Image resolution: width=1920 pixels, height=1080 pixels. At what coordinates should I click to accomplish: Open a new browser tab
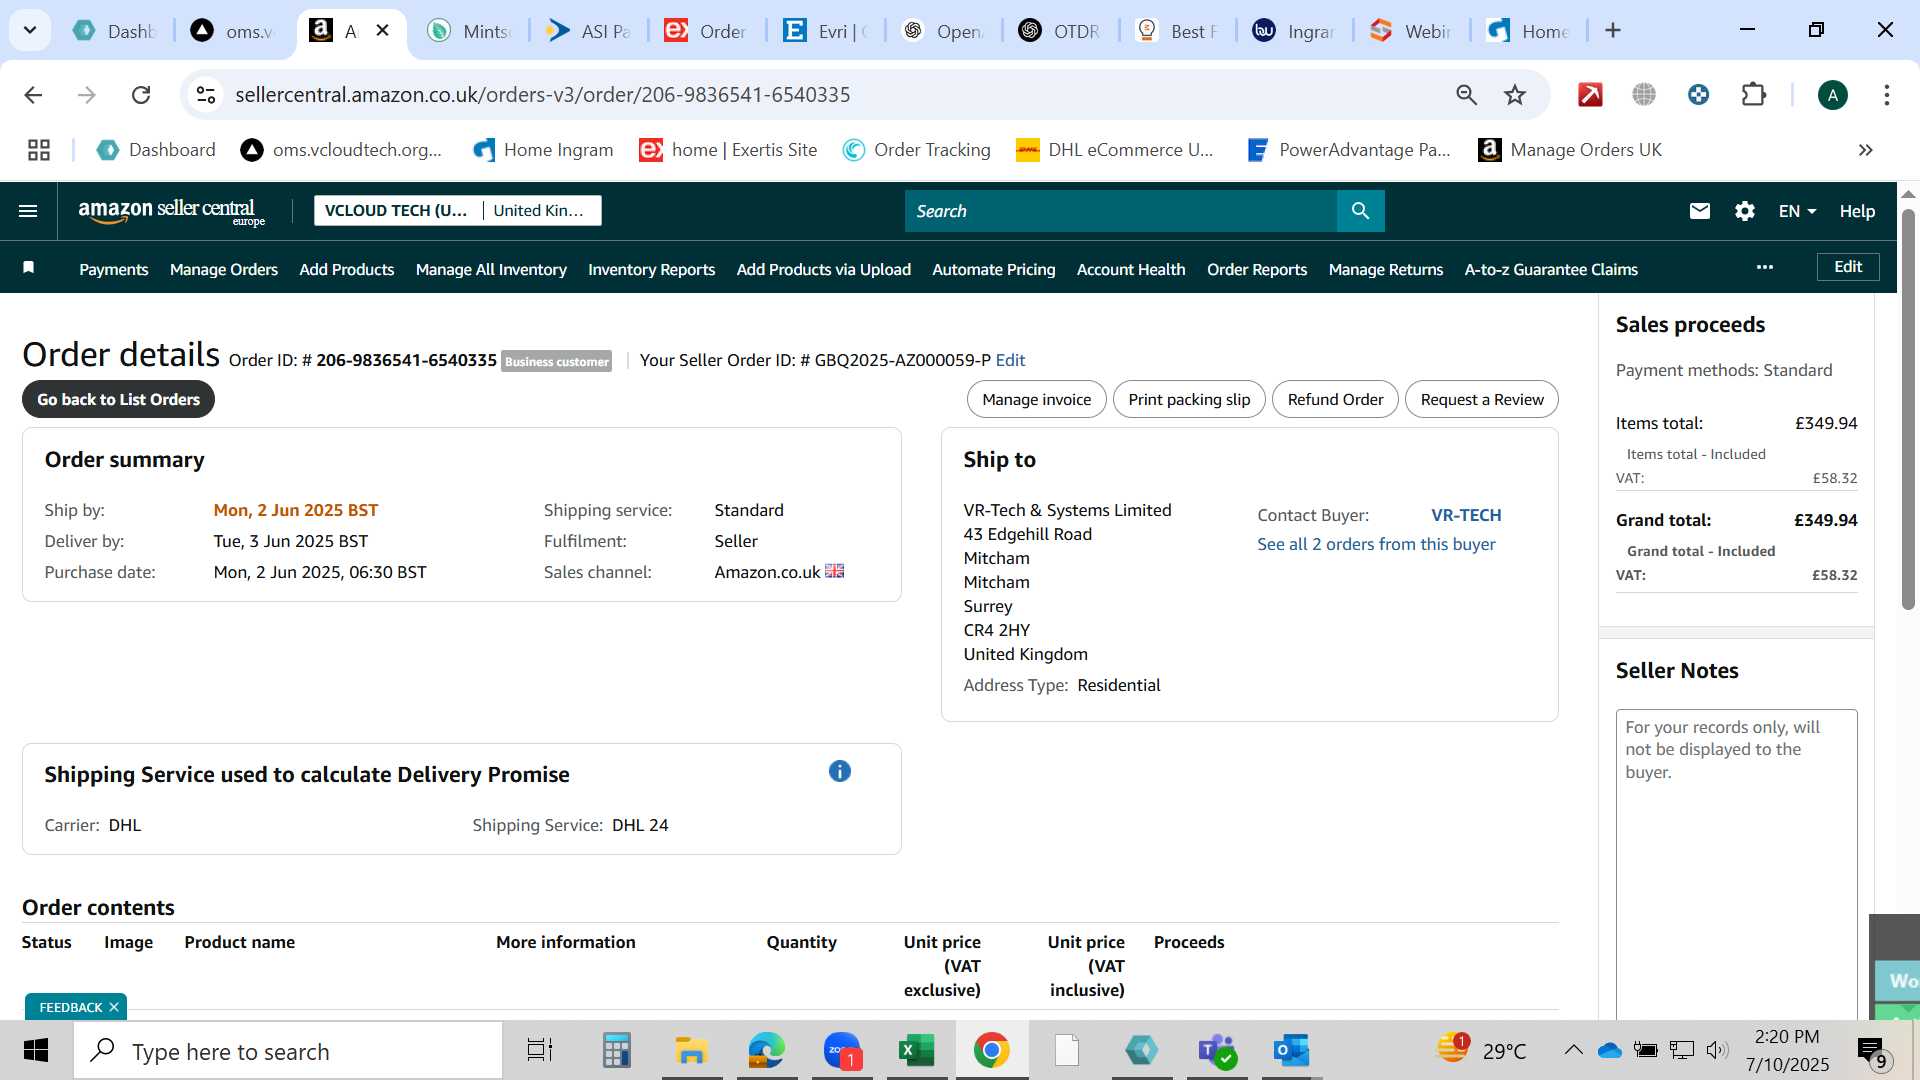1612,31
